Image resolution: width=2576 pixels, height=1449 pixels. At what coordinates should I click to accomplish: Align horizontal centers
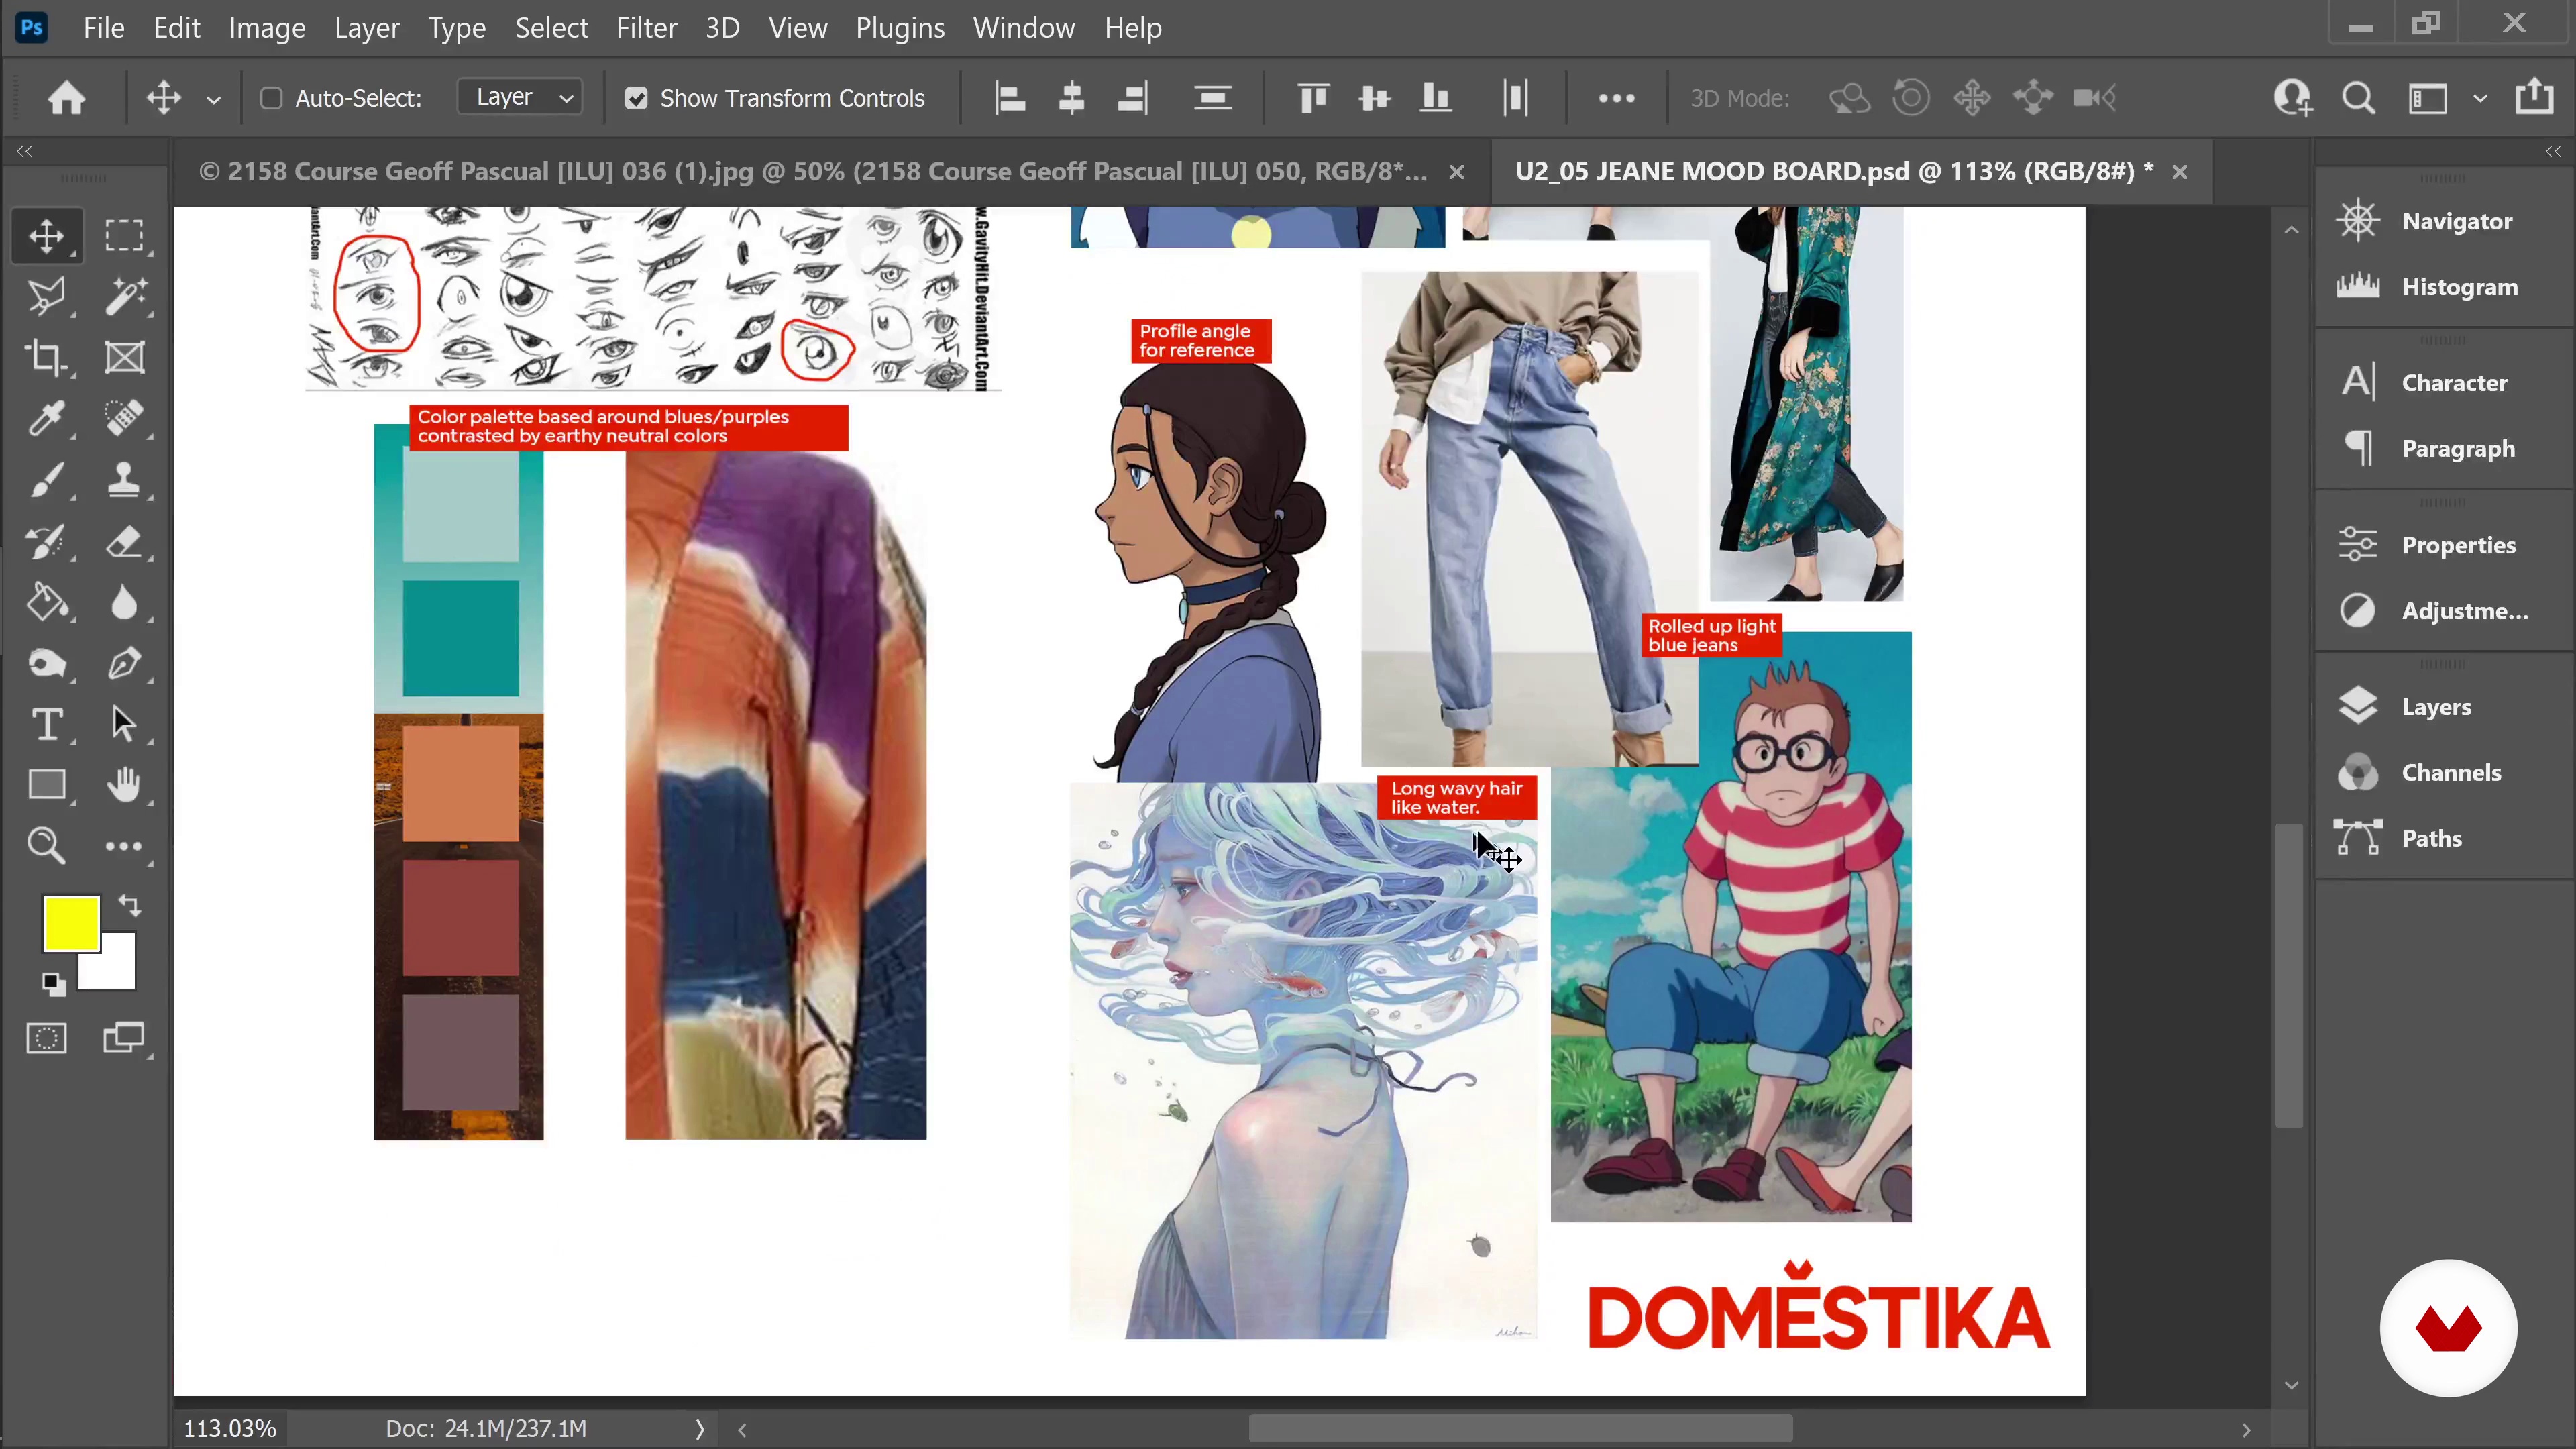pos(1071,98)
